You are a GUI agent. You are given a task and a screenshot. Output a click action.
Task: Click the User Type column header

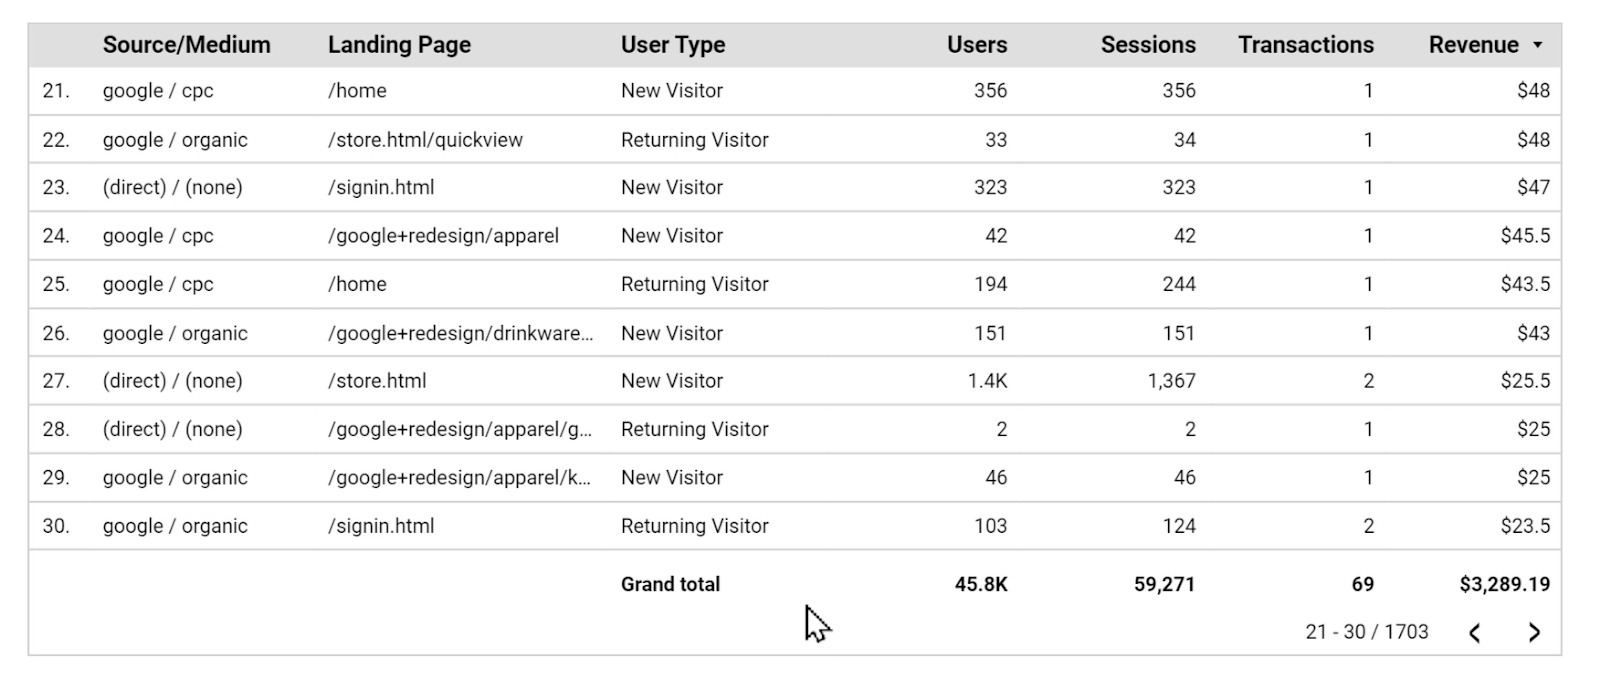673,45
